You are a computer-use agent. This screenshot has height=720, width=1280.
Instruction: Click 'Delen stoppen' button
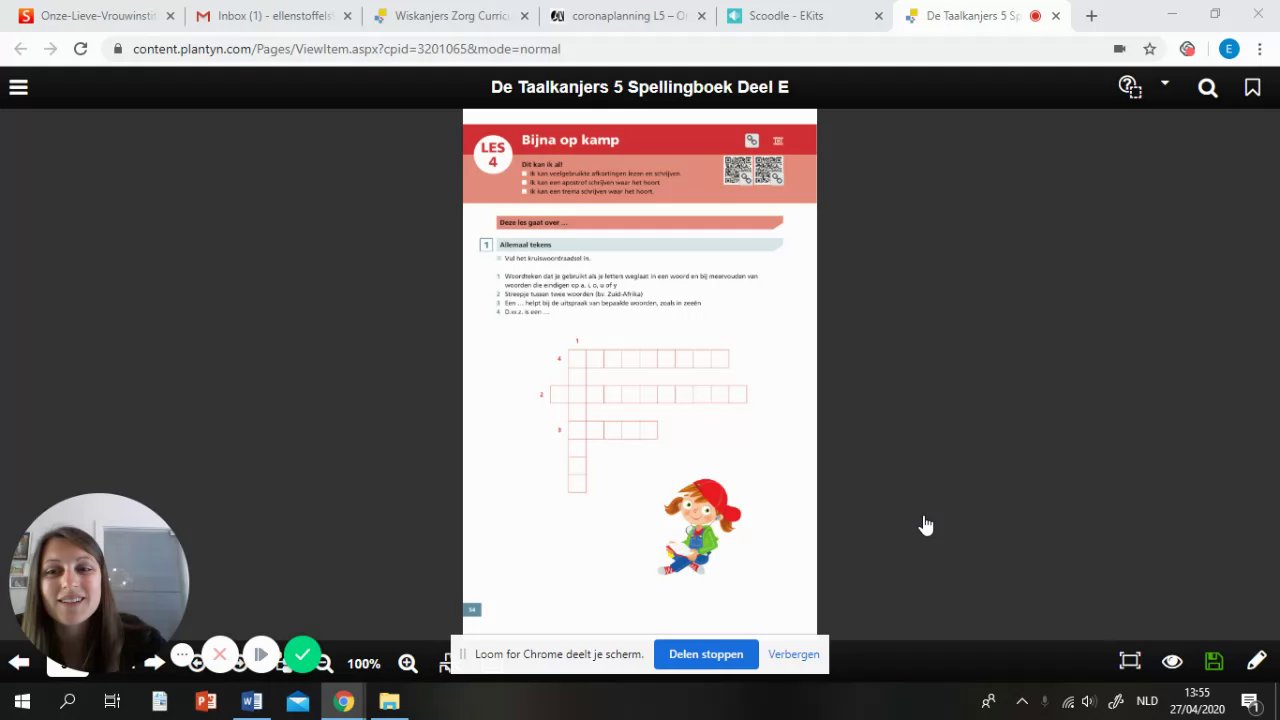(706, 654)
